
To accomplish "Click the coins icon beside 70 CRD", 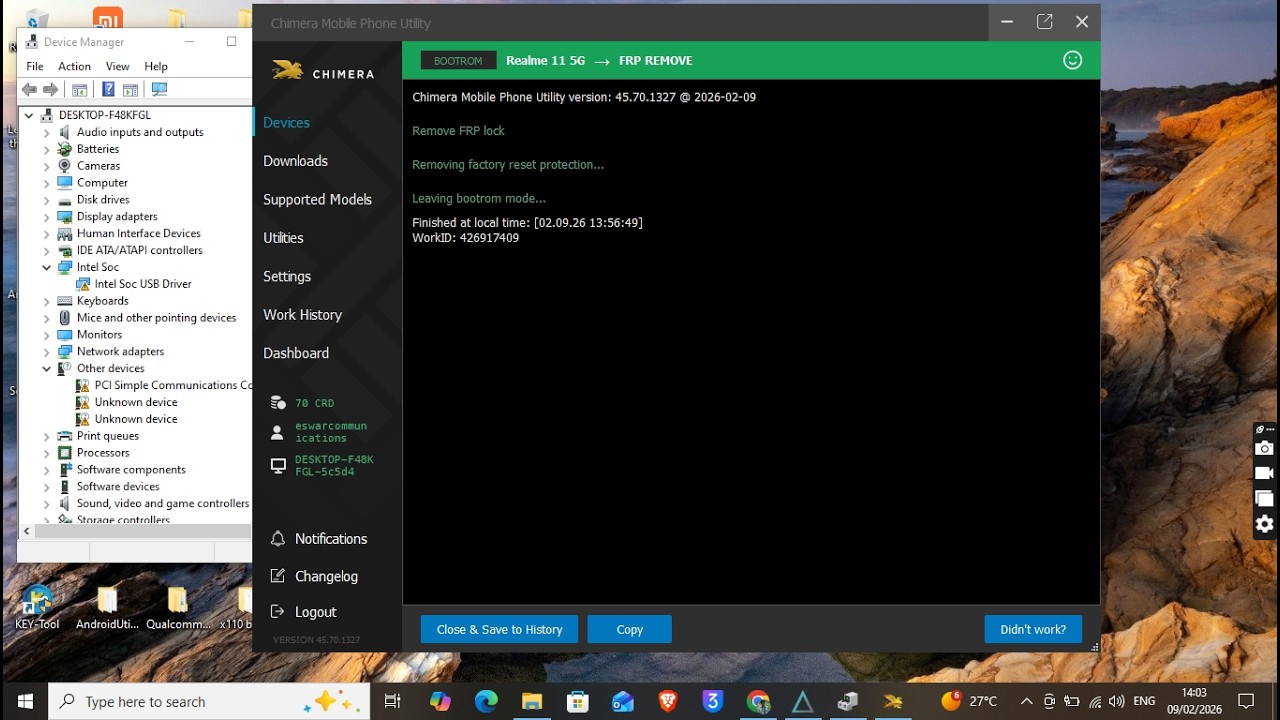I will (278, 403).
